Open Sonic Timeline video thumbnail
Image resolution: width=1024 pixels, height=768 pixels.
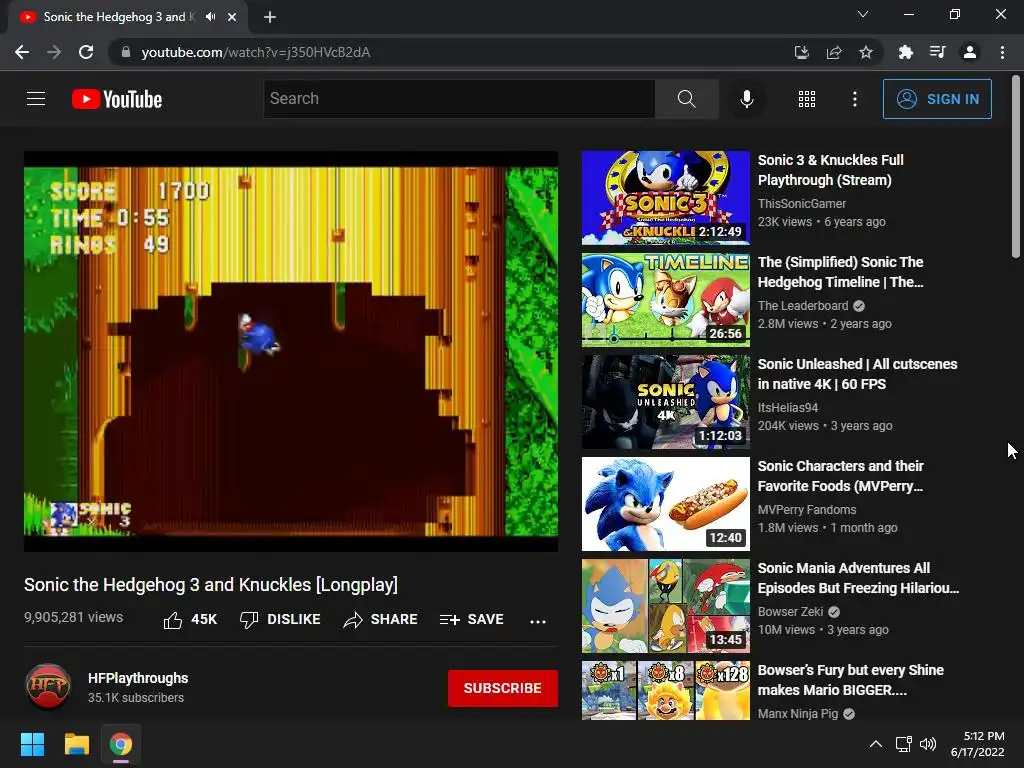[665, 300]
